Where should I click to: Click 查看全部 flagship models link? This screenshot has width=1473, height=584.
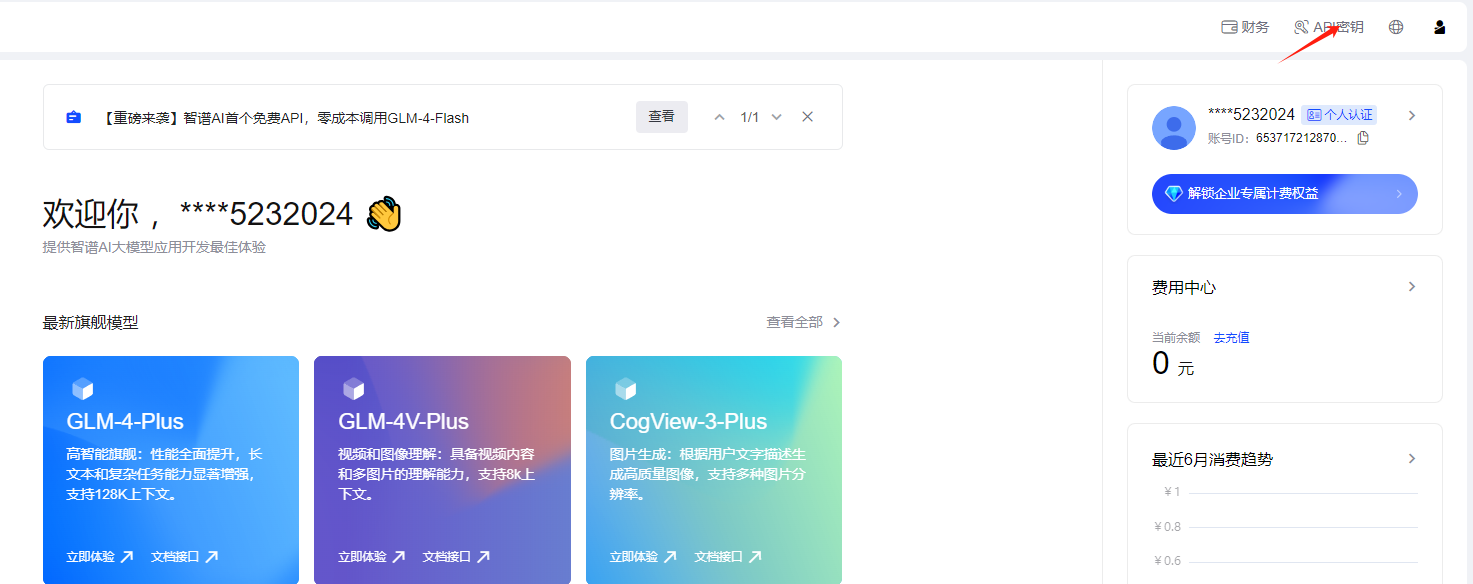coord(804,322)
